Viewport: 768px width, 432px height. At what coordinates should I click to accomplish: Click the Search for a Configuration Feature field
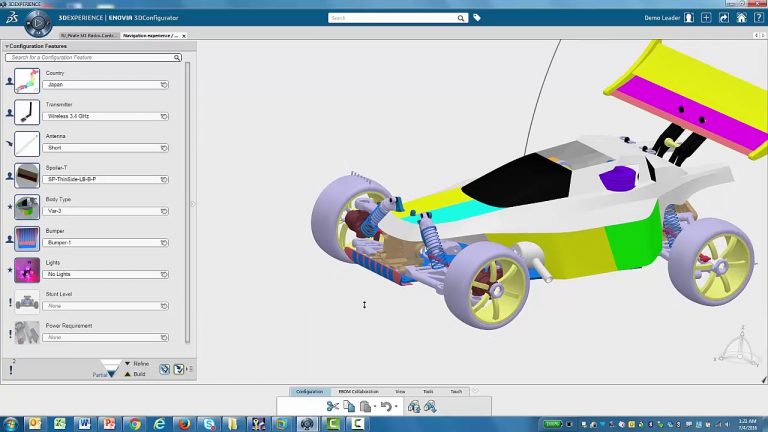(x=92, y=58)
